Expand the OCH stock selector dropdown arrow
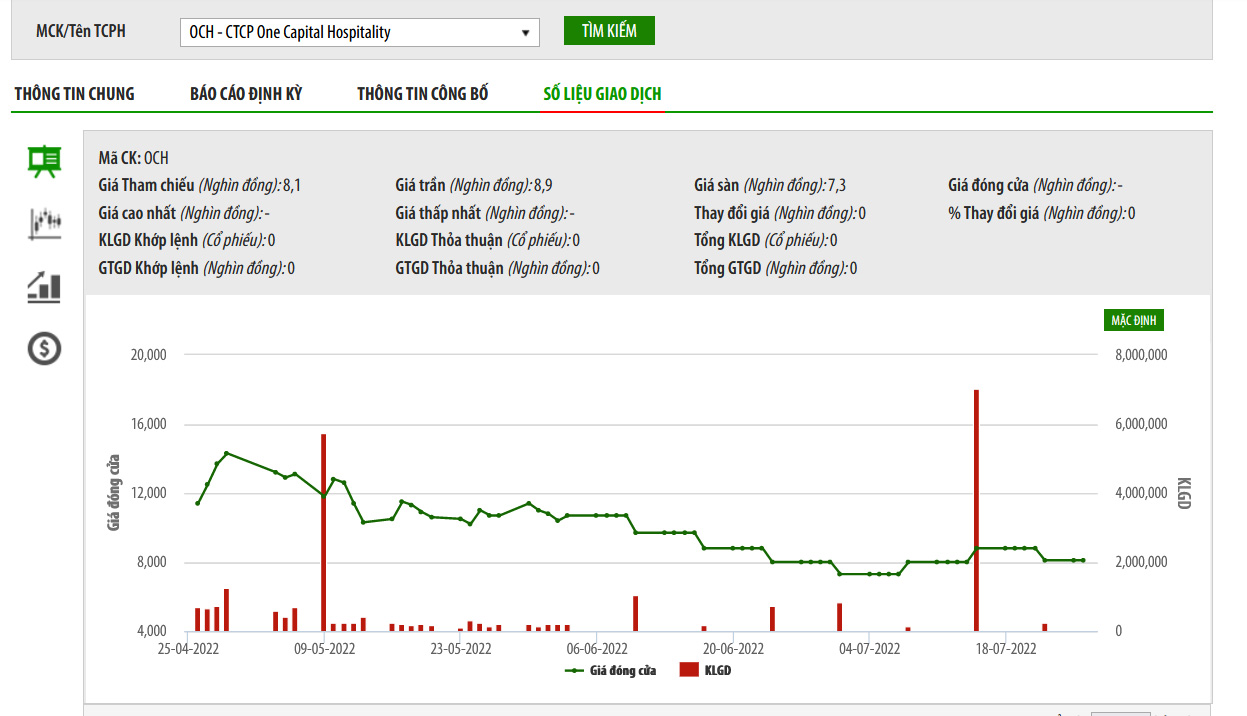The height and width of the screenshot is (716, 1247). [x=525, y=33]
